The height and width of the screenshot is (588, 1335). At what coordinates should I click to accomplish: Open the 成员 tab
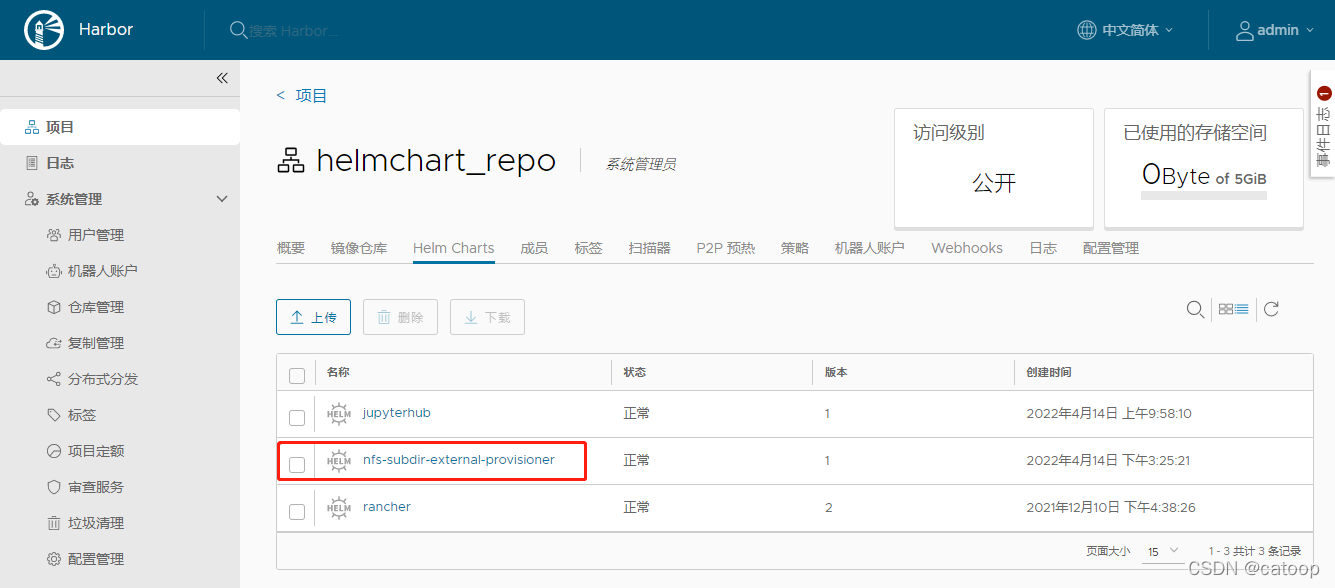(534, 248)
